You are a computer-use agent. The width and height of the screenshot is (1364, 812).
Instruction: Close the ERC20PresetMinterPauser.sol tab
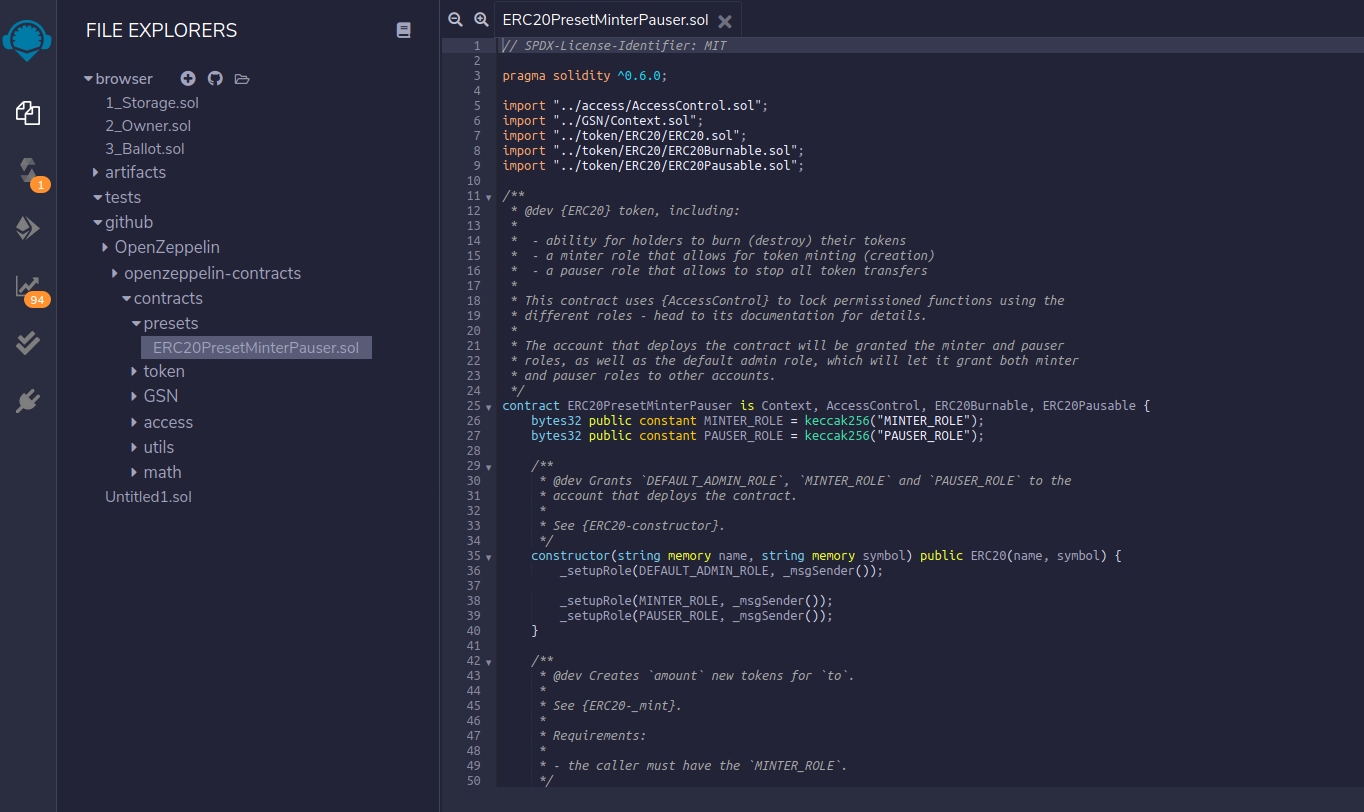point(725,21)
